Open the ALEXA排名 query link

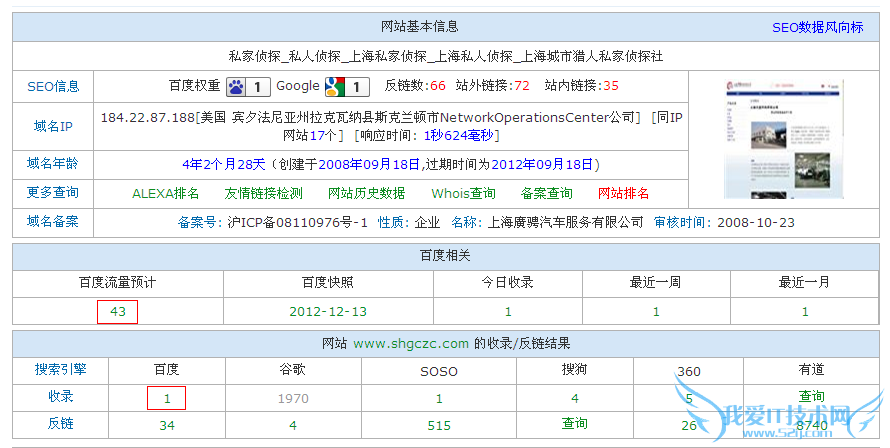pos(166,194)
